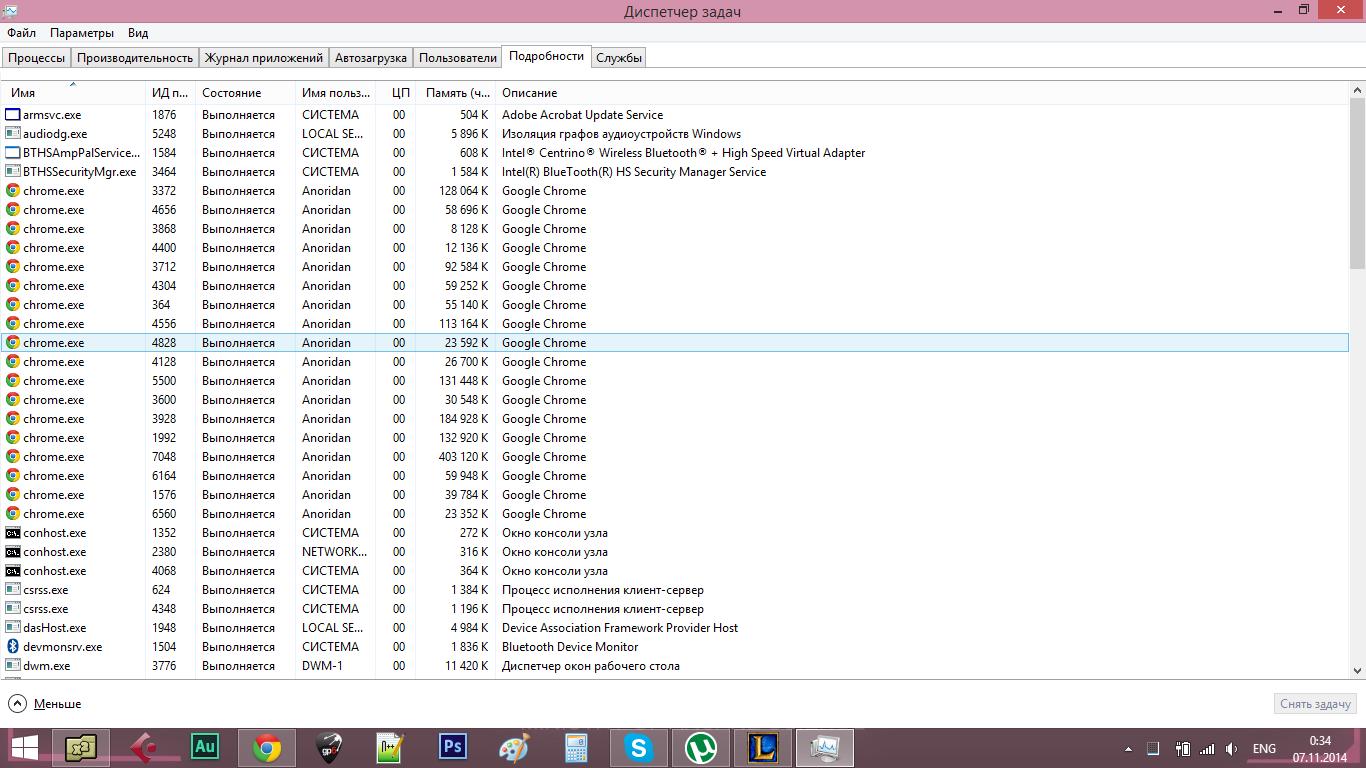Open uTorrent from the taskbar
Viewport: 1366px width, 768px height.
click(x=701, y=748)
